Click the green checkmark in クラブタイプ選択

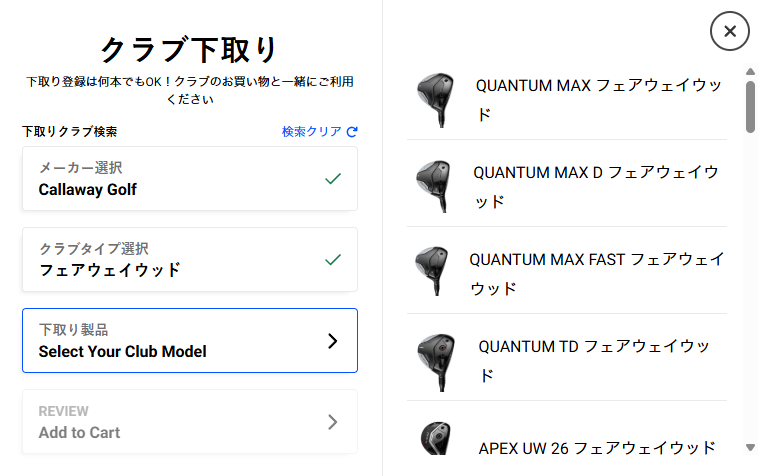click(333, 260)
